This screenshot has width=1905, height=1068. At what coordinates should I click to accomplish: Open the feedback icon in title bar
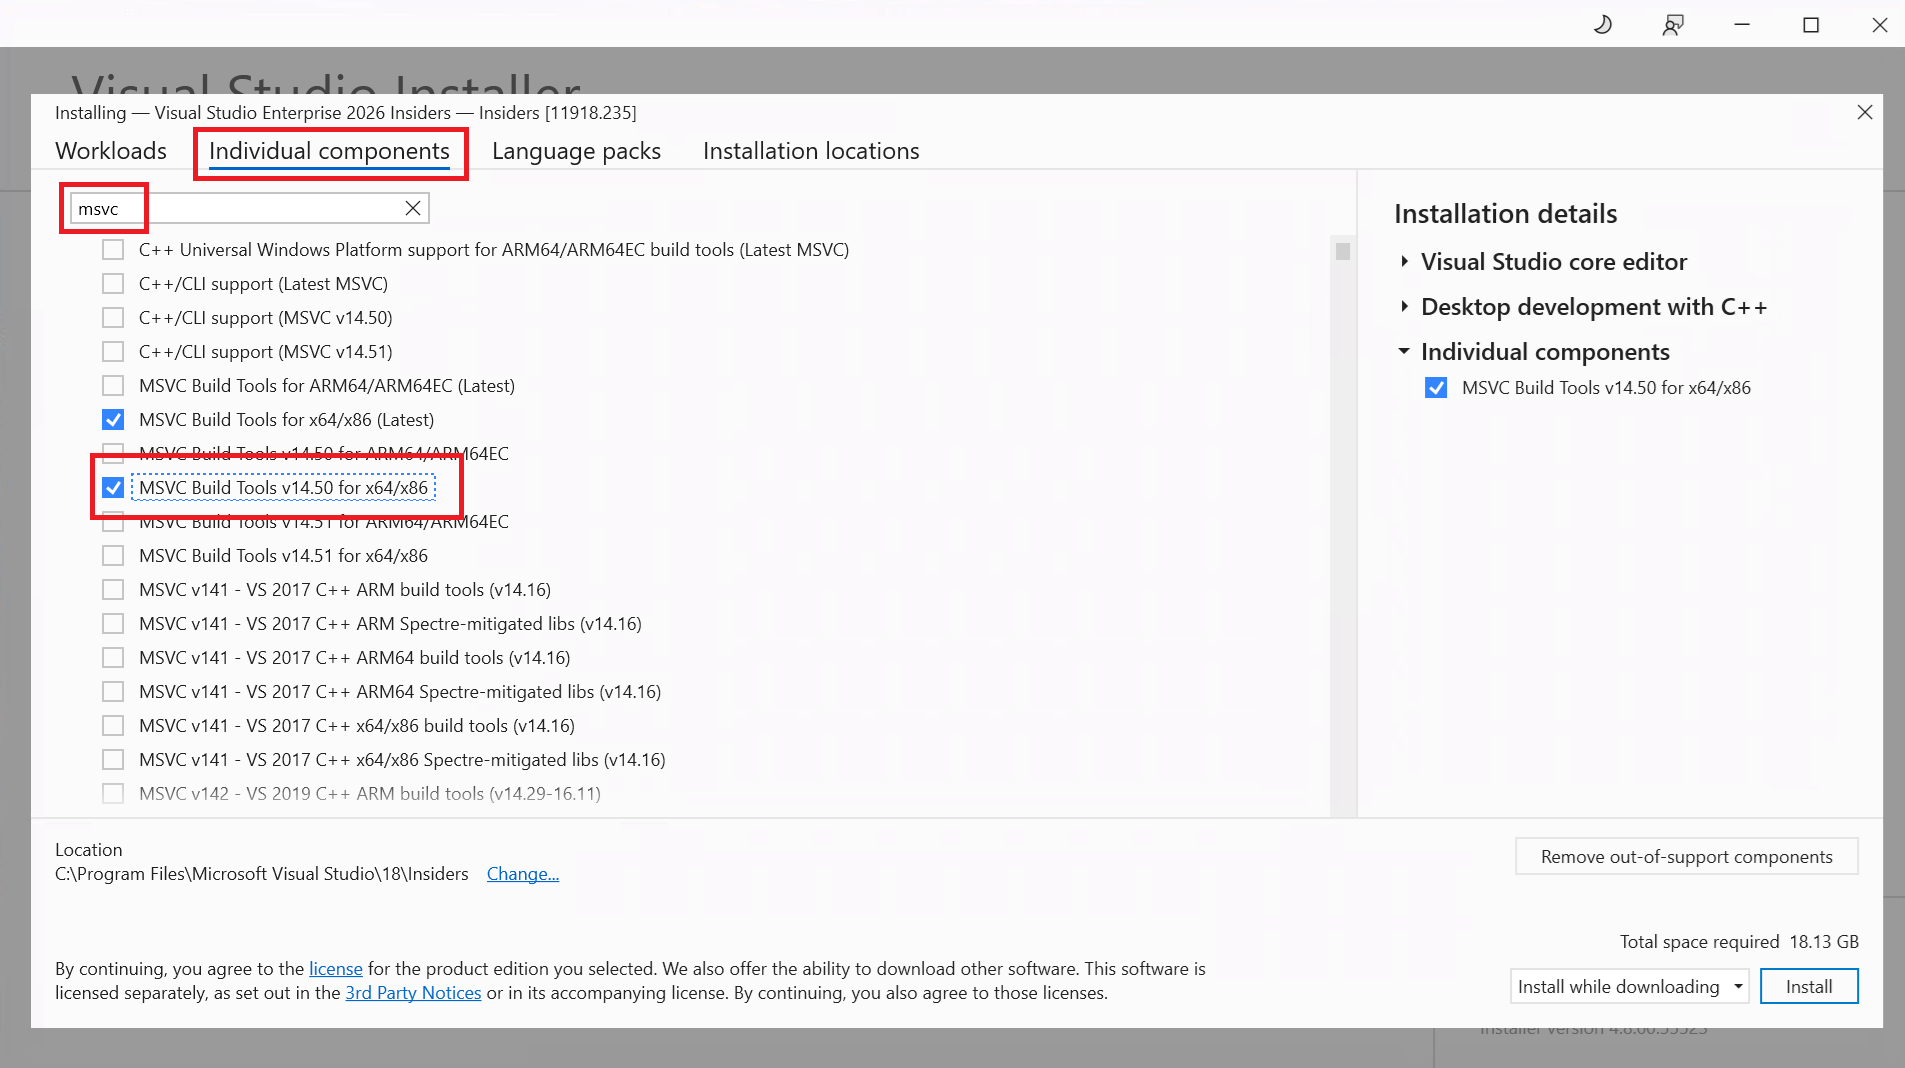[1672, 24]
